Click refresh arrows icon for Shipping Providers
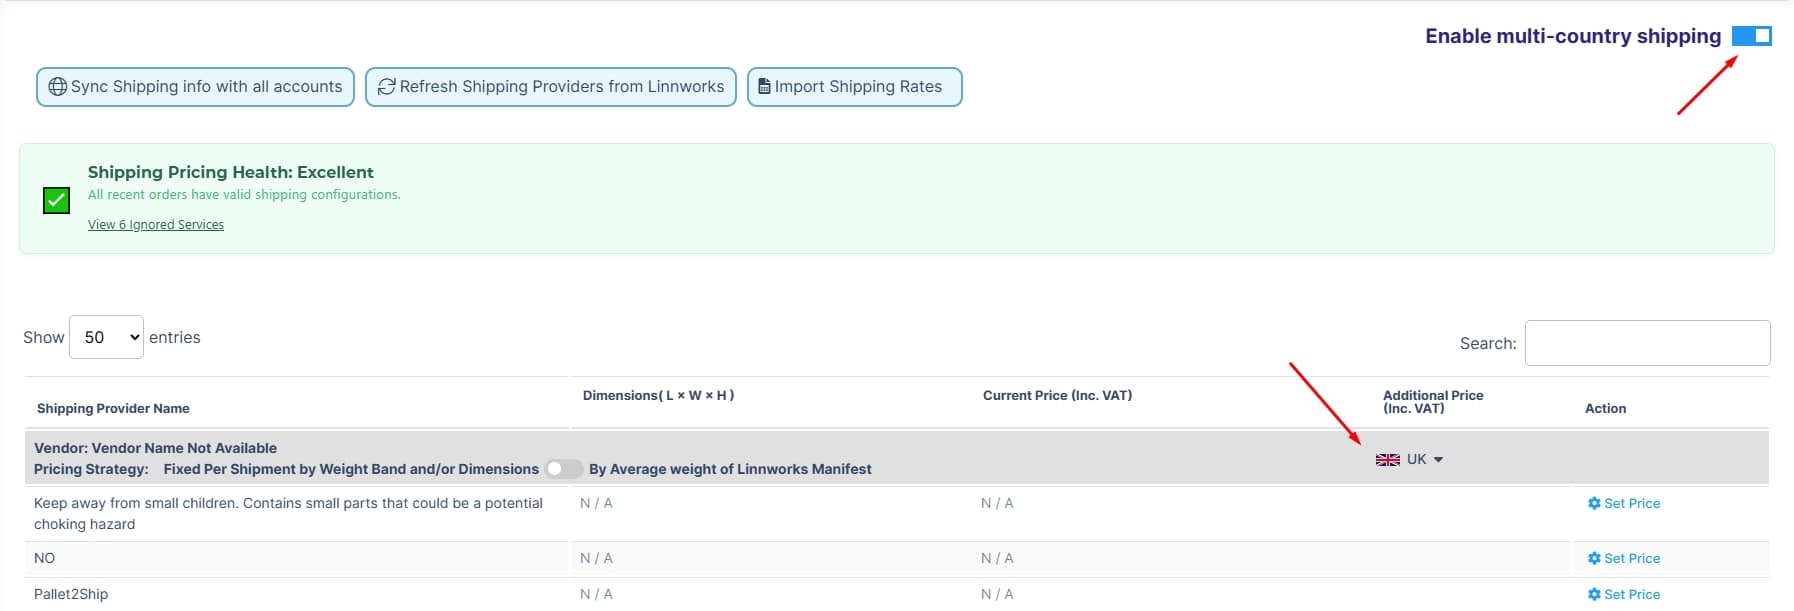This screenshot has height=611, width=1794. coord(386,87)
